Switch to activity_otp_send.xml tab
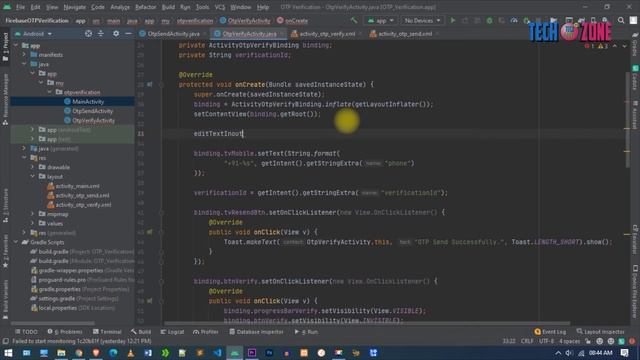This screenshot has height=360, width=640. pos(405,34)
